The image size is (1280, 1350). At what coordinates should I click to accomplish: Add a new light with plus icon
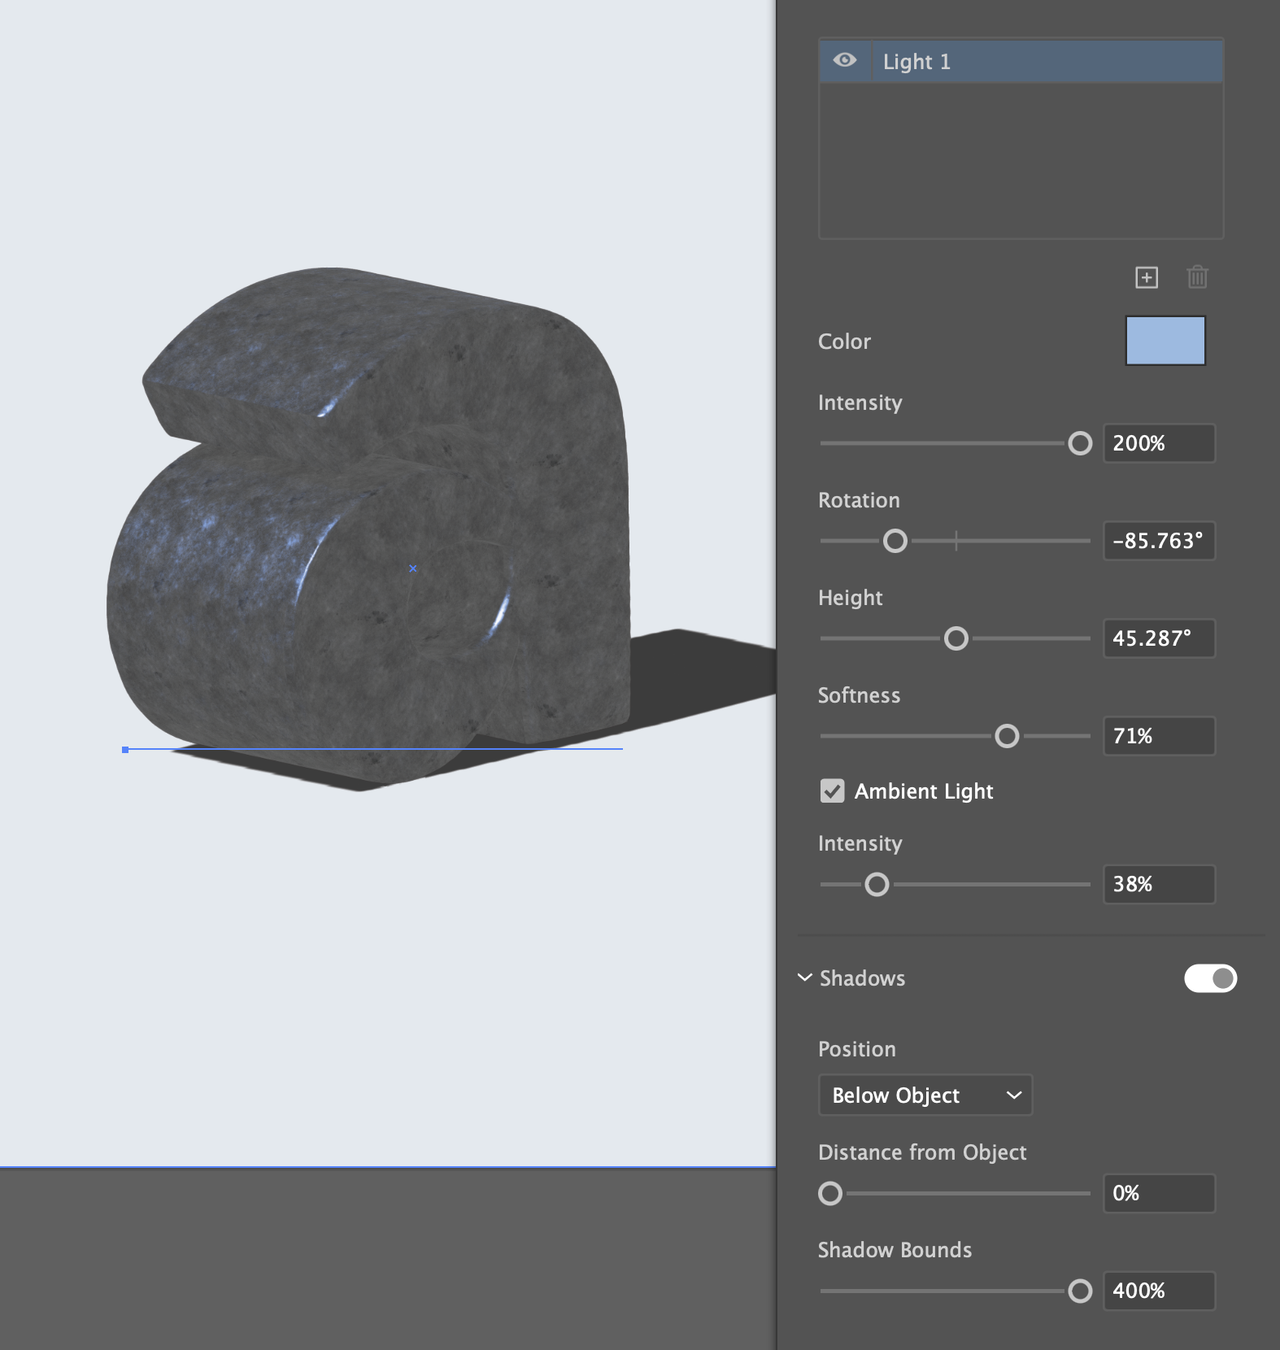[x=1147, y=277]
